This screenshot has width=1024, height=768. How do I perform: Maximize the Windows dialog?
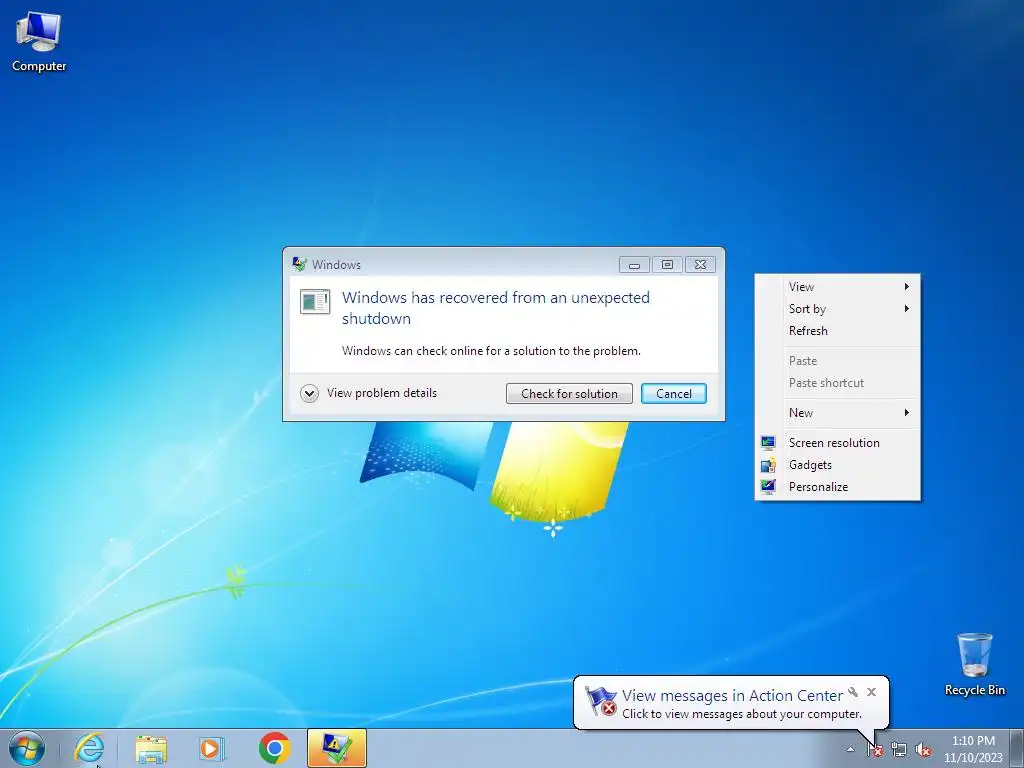[x=667, y=264]
